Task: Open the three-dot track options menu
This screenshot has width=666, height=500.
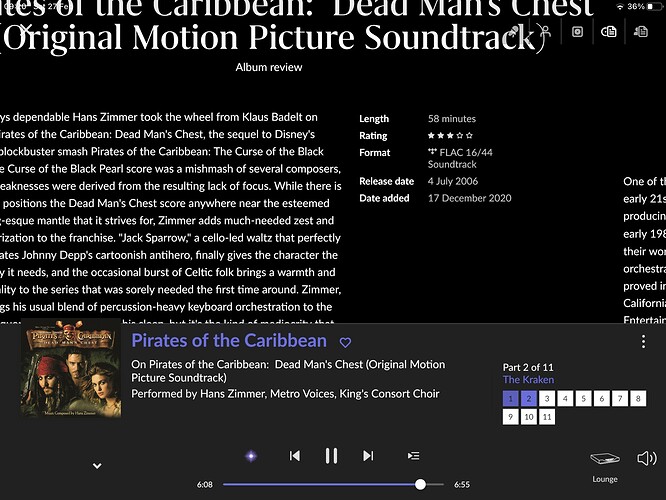Action: pyautogui.click(x=643, y=342)
